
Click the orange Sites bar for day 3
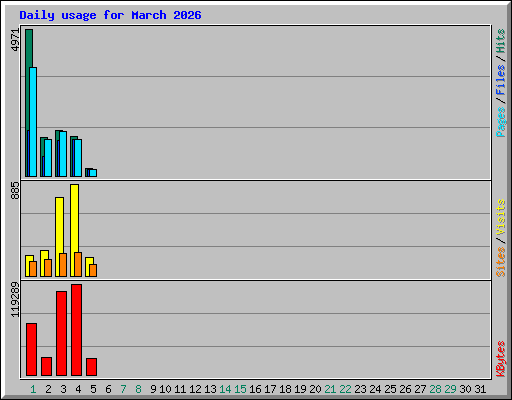(63, 265)
